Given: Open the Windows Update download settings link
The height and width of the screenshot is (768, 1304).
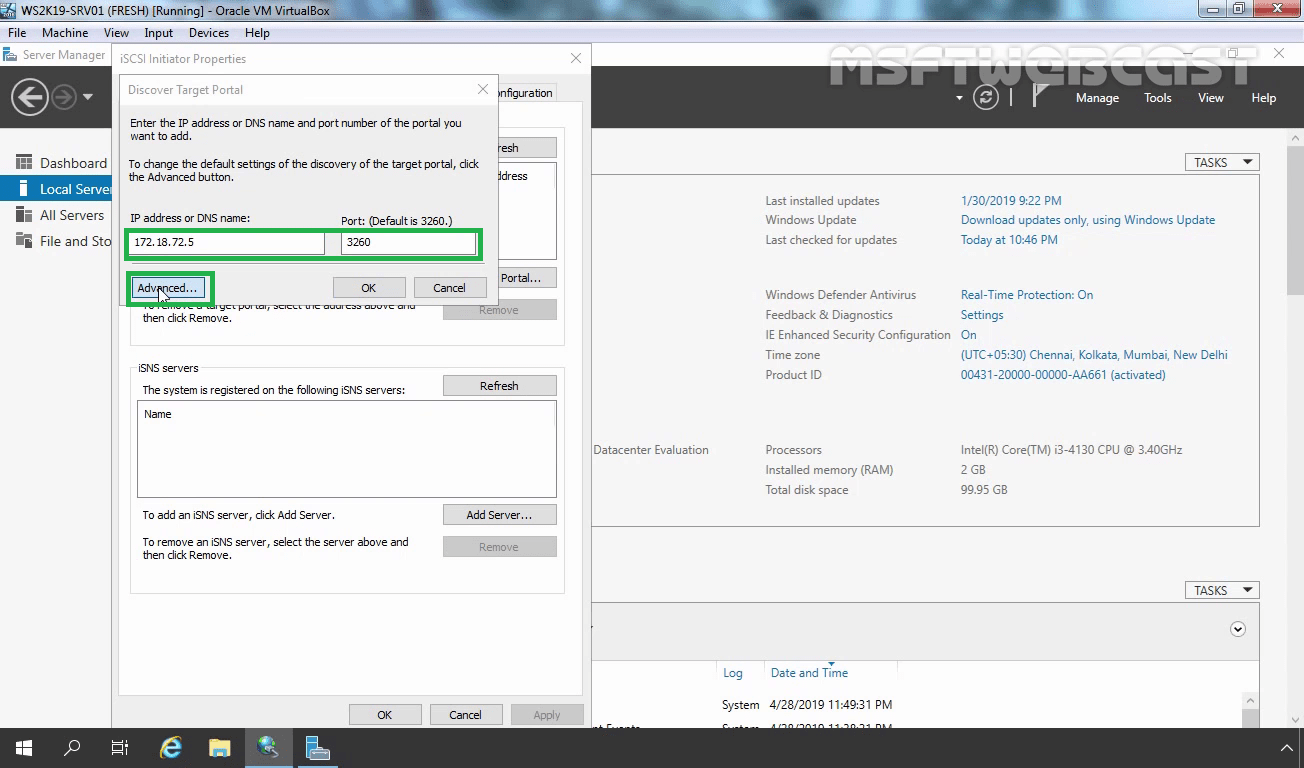Looking at the screenshot, I should tap(1088, 219).
